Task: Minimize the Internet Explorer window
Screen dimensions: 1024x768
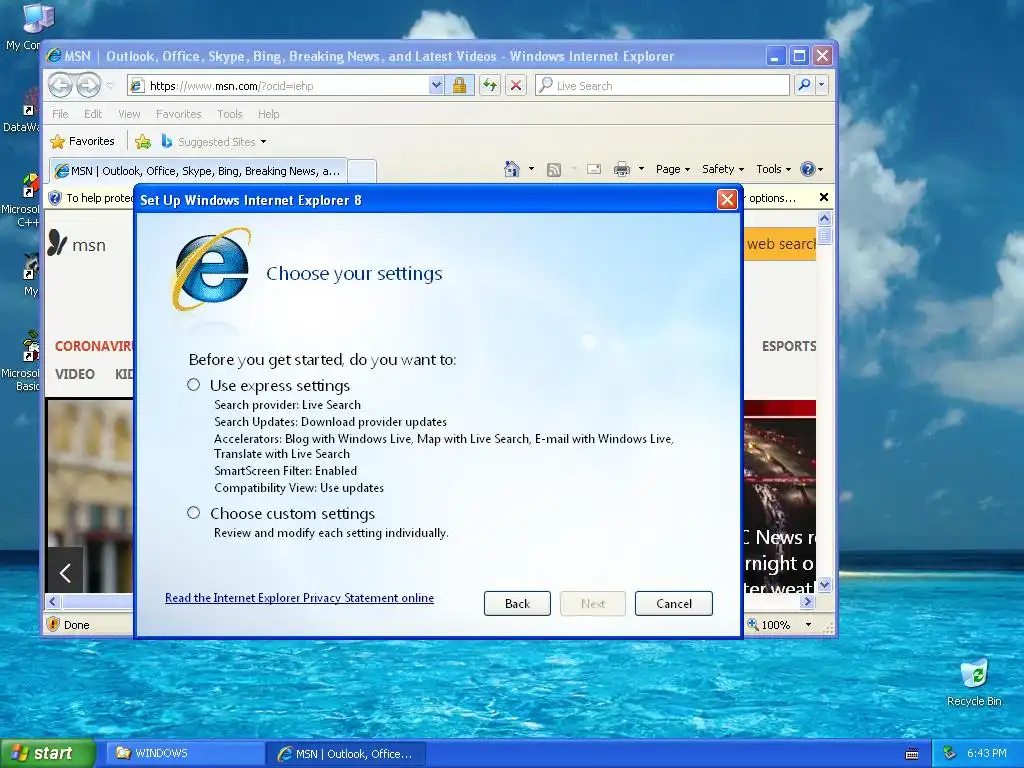Action: click(x=775, y=56)
